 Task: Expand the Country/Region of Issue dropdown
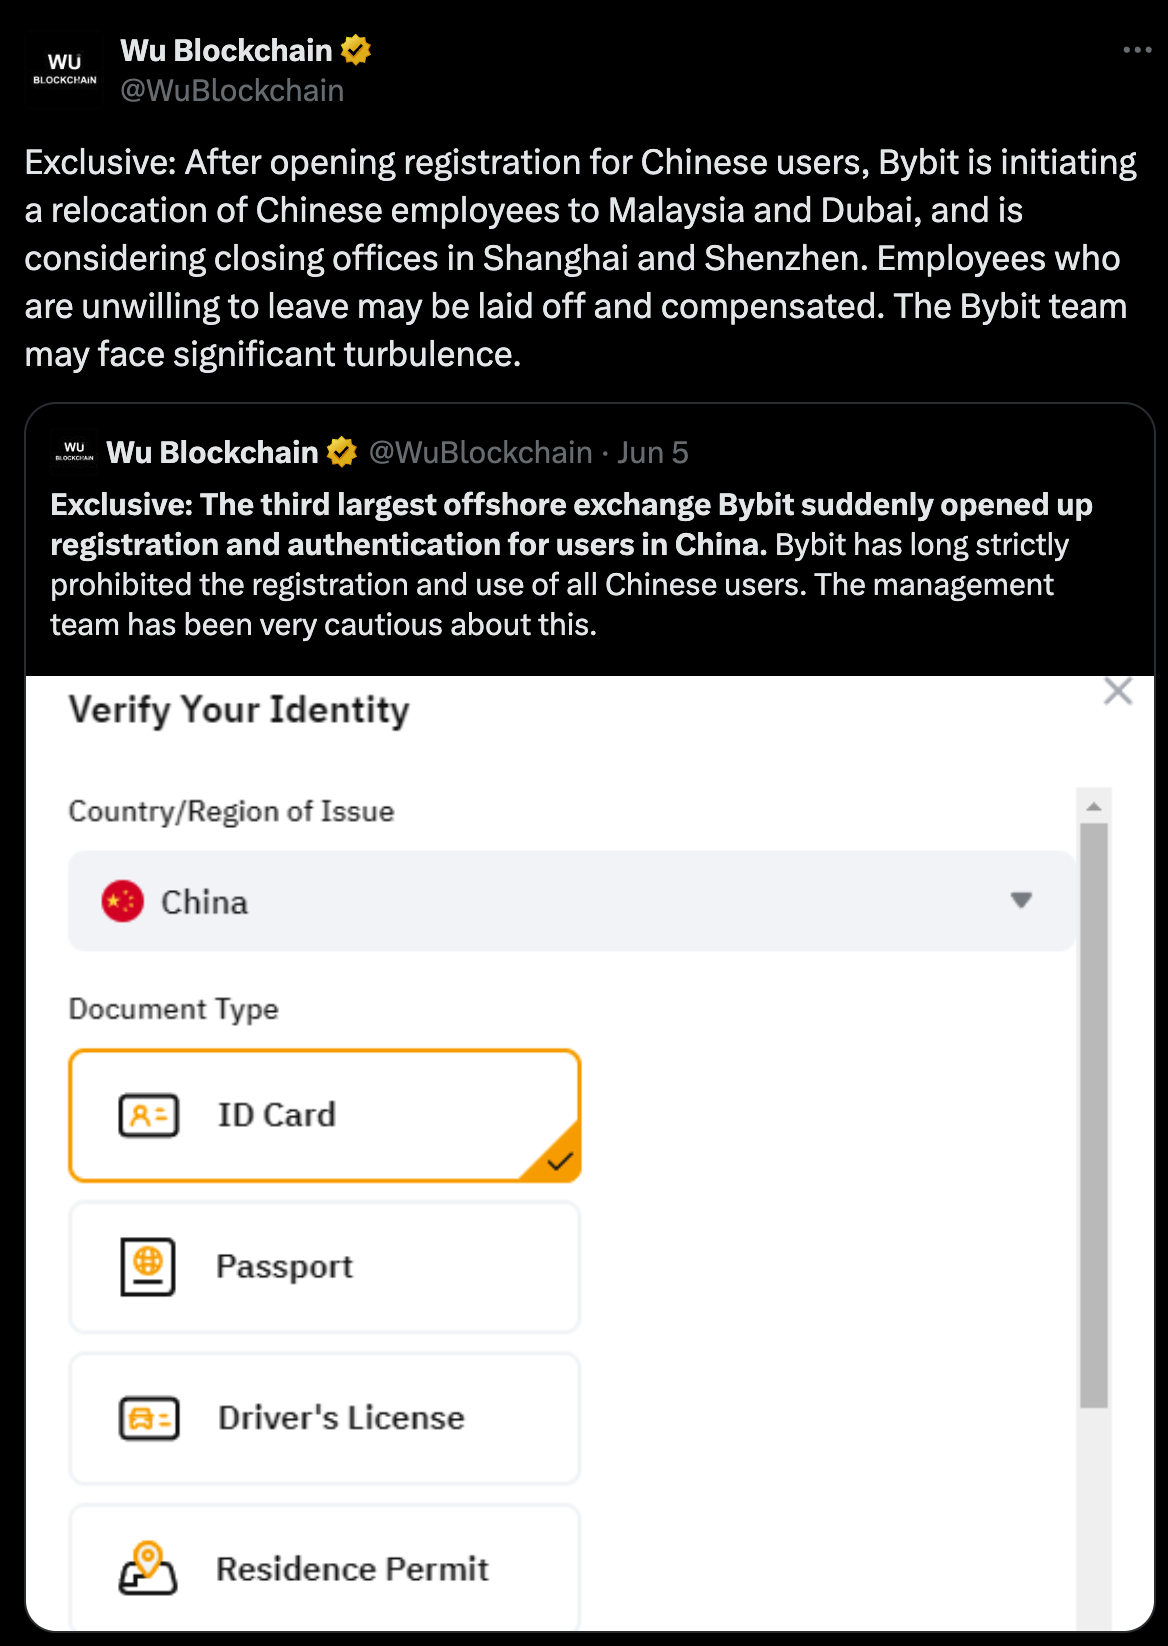[570, 901]
